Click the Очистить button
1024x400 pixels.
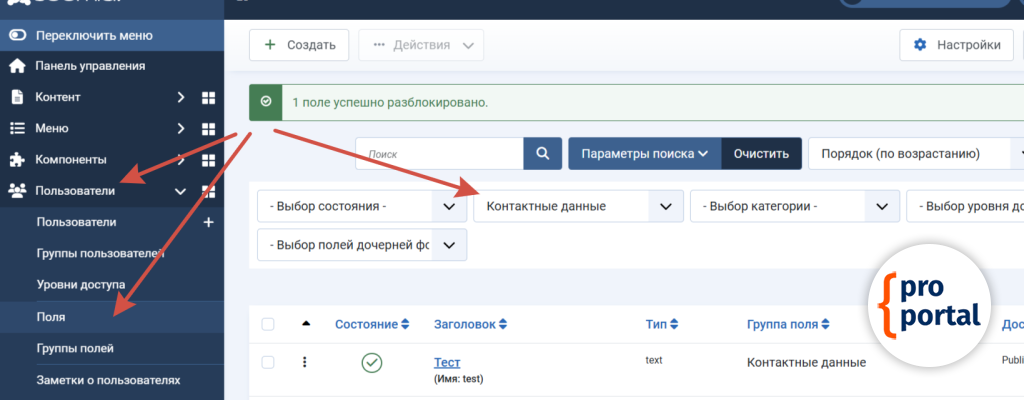761,154
